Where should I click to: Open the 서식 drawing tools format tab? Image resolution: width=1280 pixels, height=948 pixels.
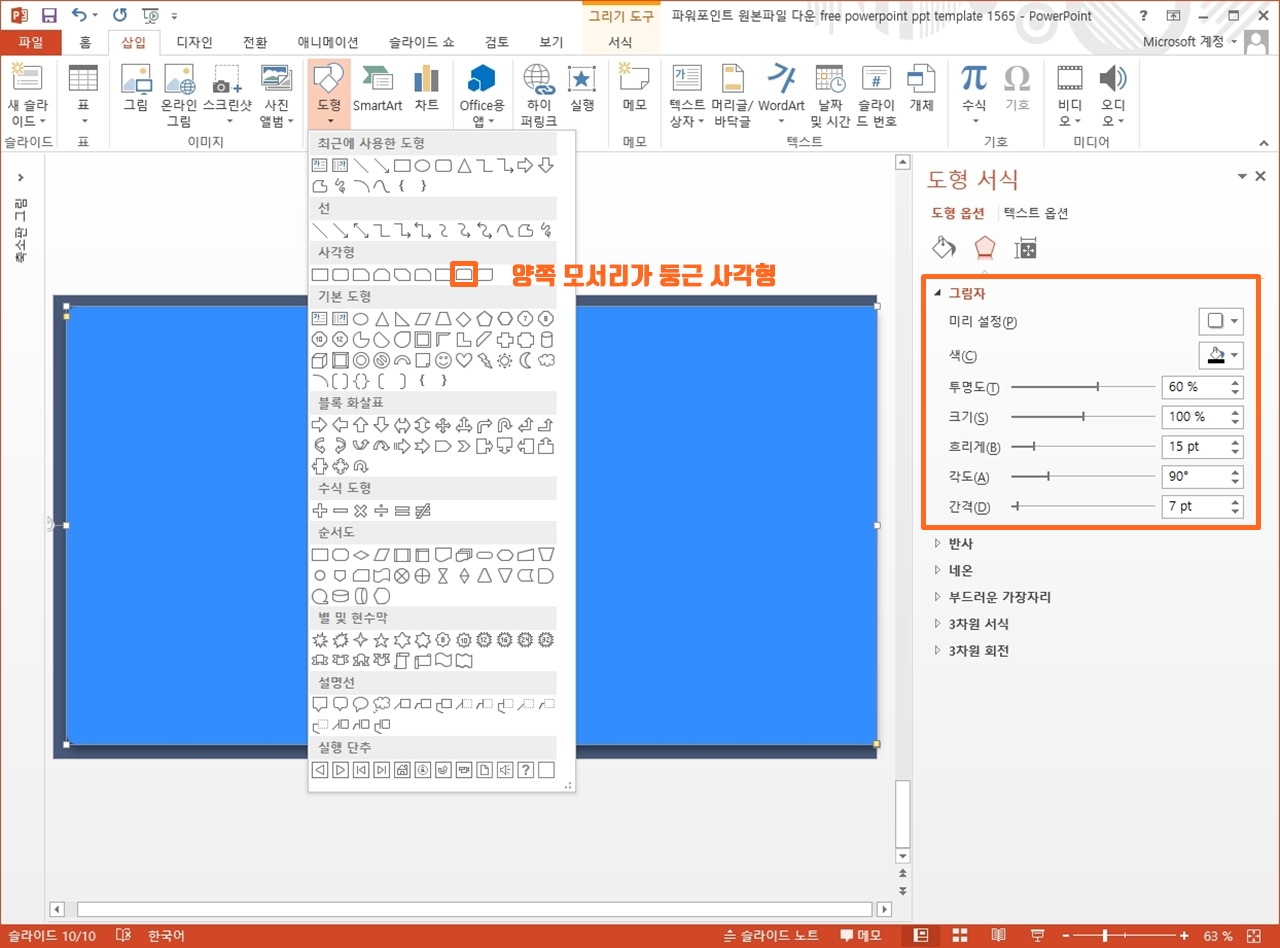[x=620, y=42]
